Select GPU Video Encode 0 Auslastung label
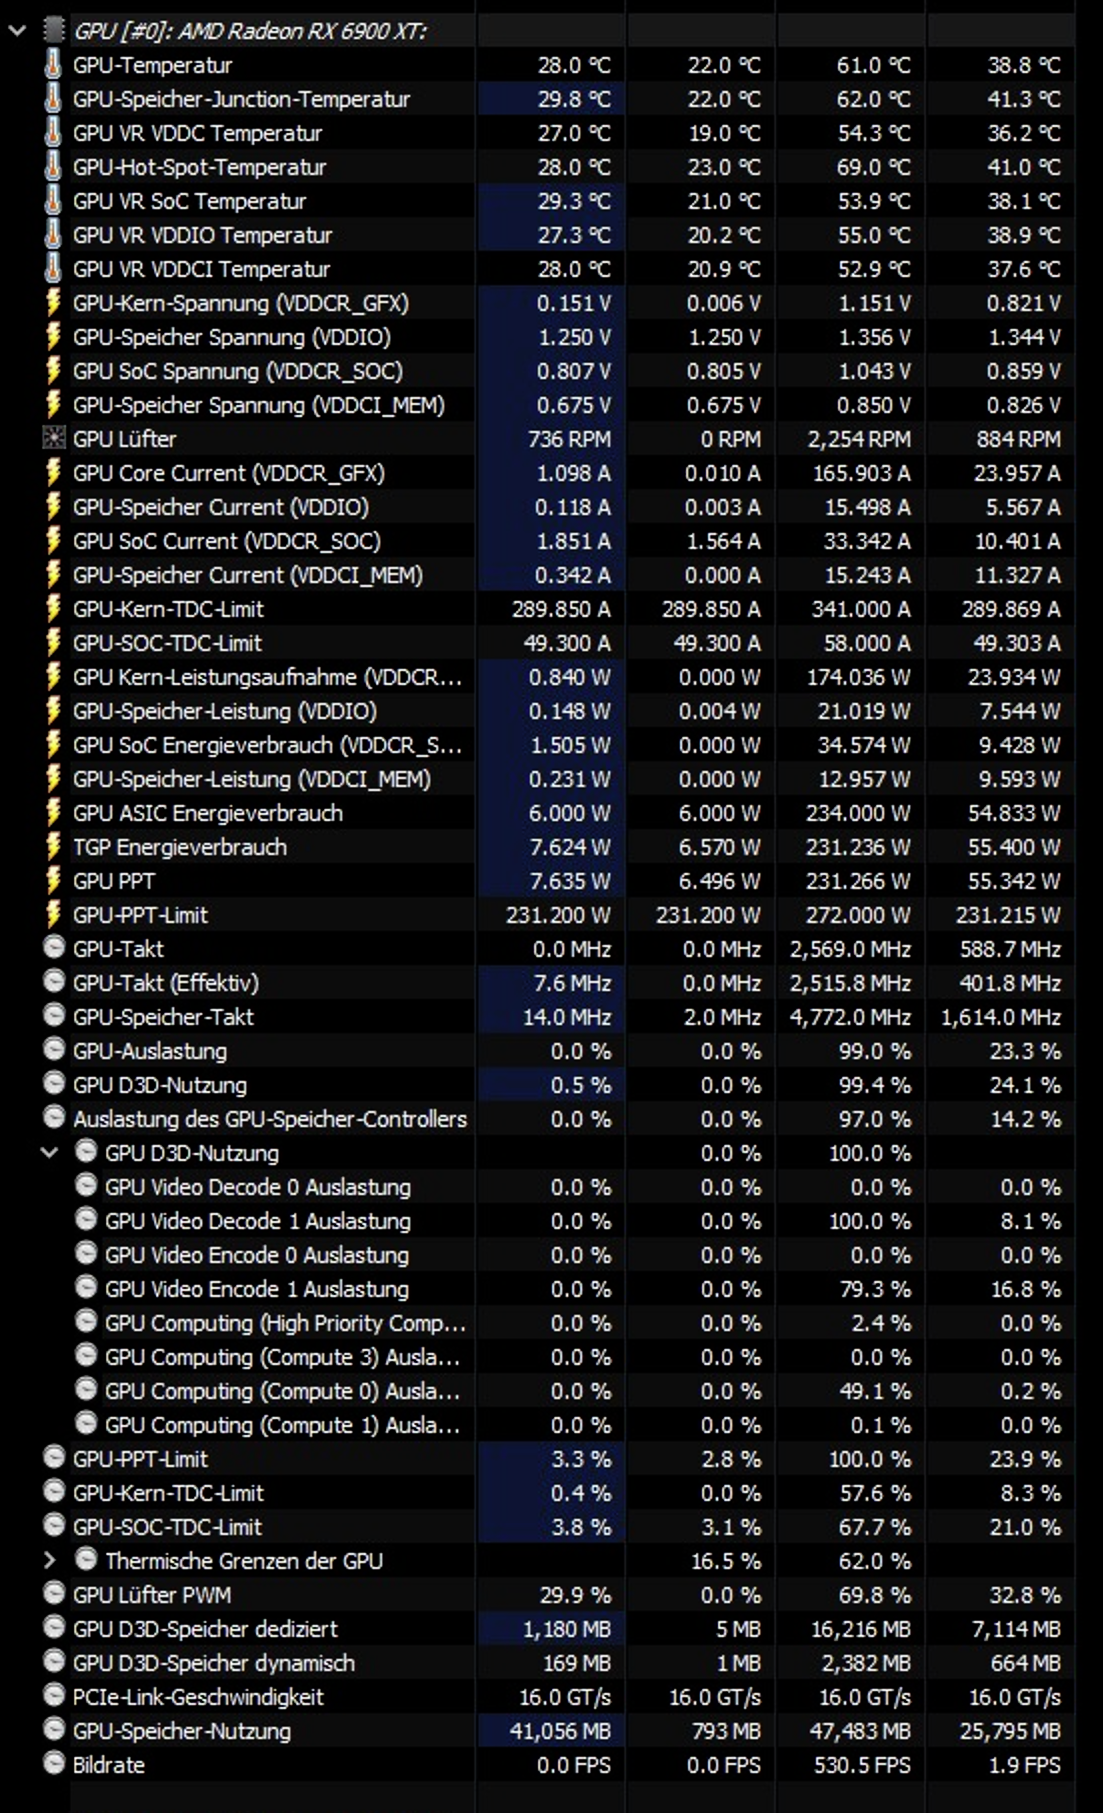The image size is (1103, 1813). click(257, 1255)
